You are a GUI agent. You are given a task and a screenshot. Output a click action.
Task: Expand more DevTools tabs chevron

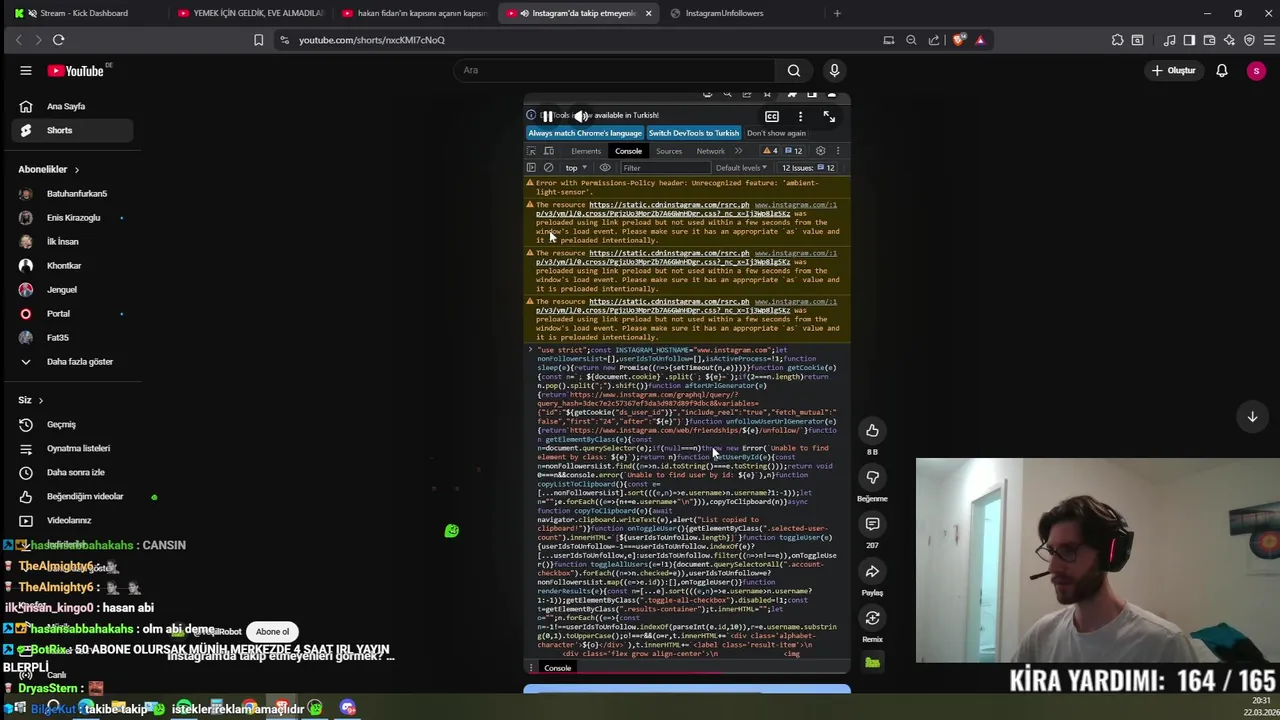pos(739,151)
